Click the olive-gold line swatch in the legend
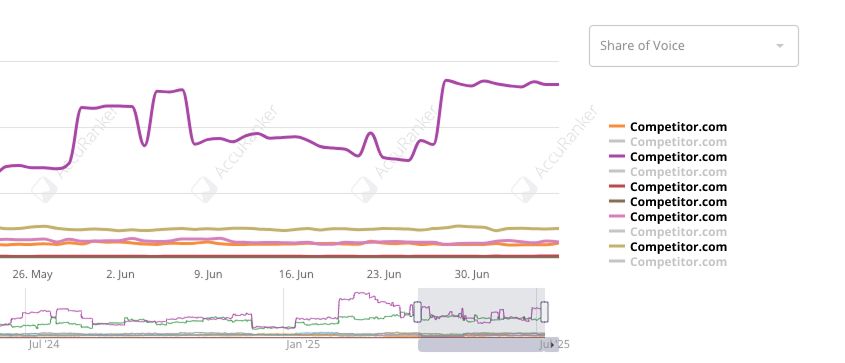The image size is (845, 363). point(617,247)
